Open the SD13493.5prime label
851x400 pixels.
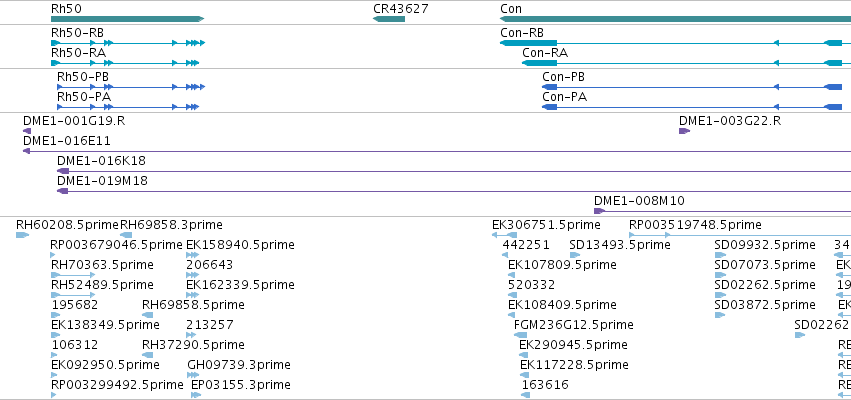pyautogui.click(x=620, y=245)
